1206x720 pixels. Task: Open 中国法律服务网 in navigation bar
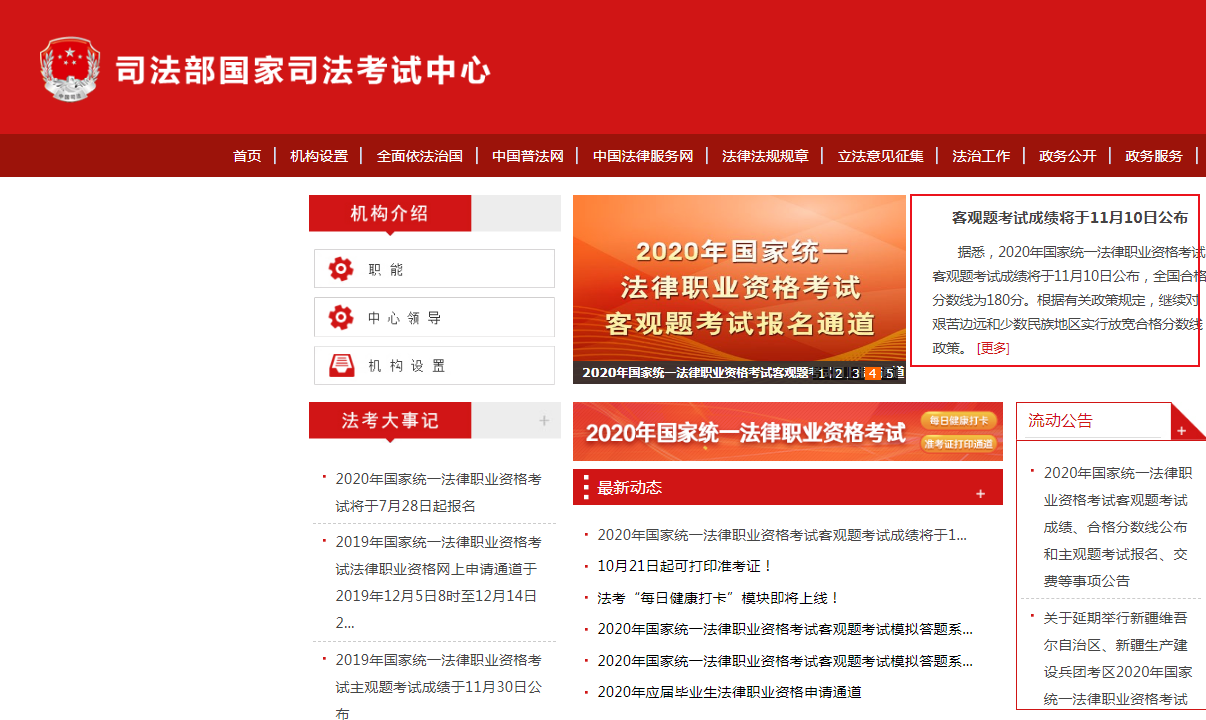coord(642,156)
